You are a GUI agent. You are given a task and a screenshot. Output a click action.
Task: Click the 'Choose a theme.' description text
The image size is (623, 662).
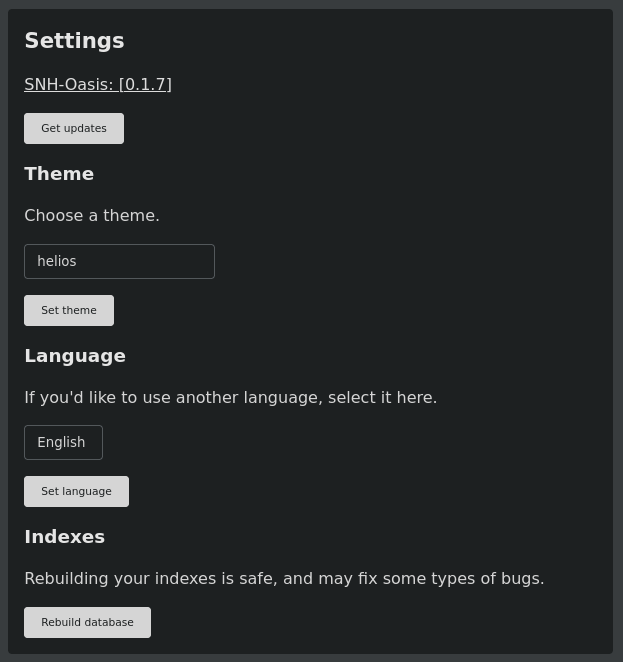pos(92,216)
